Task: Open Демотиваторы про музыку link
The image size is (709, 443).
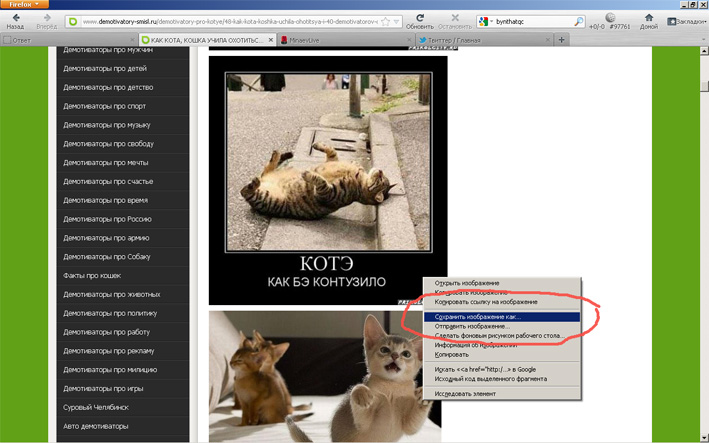Action: point(107,125)
